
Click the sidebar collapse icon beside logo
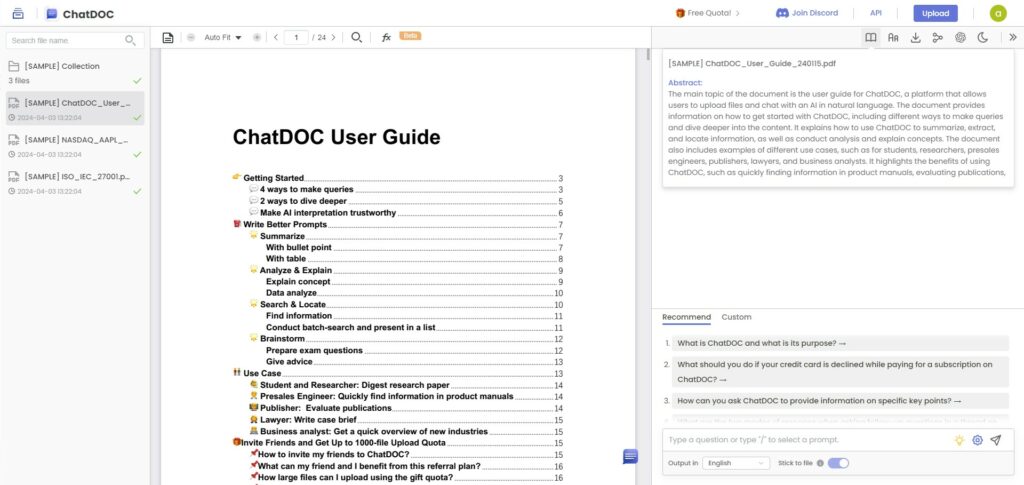[18, 13]
